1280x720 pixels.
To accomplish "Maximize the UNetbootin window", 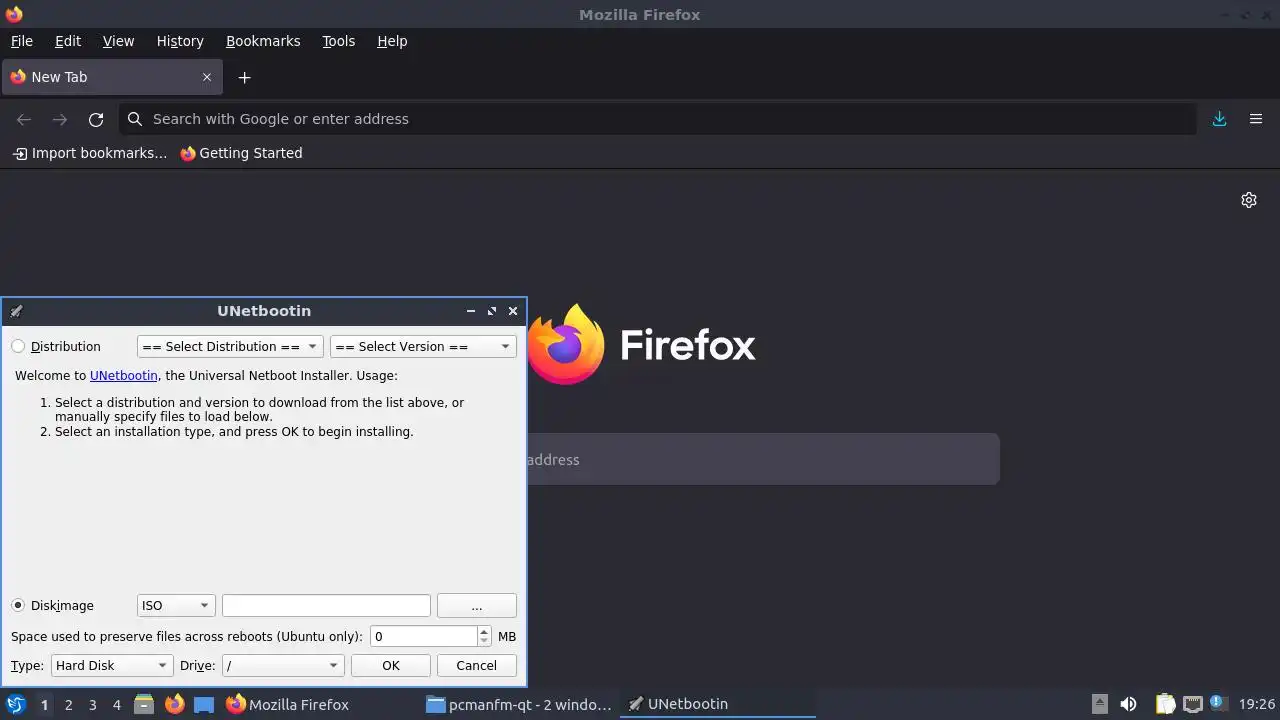I will [491, 311].
